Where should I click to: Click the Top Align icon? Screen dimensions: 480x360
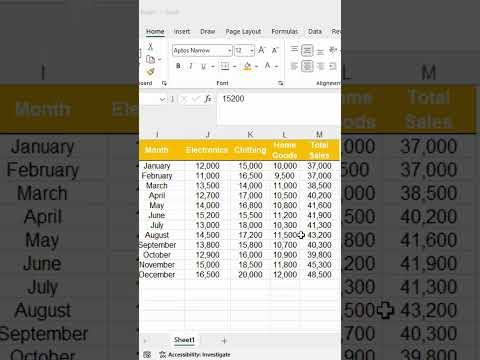point(294,50)
